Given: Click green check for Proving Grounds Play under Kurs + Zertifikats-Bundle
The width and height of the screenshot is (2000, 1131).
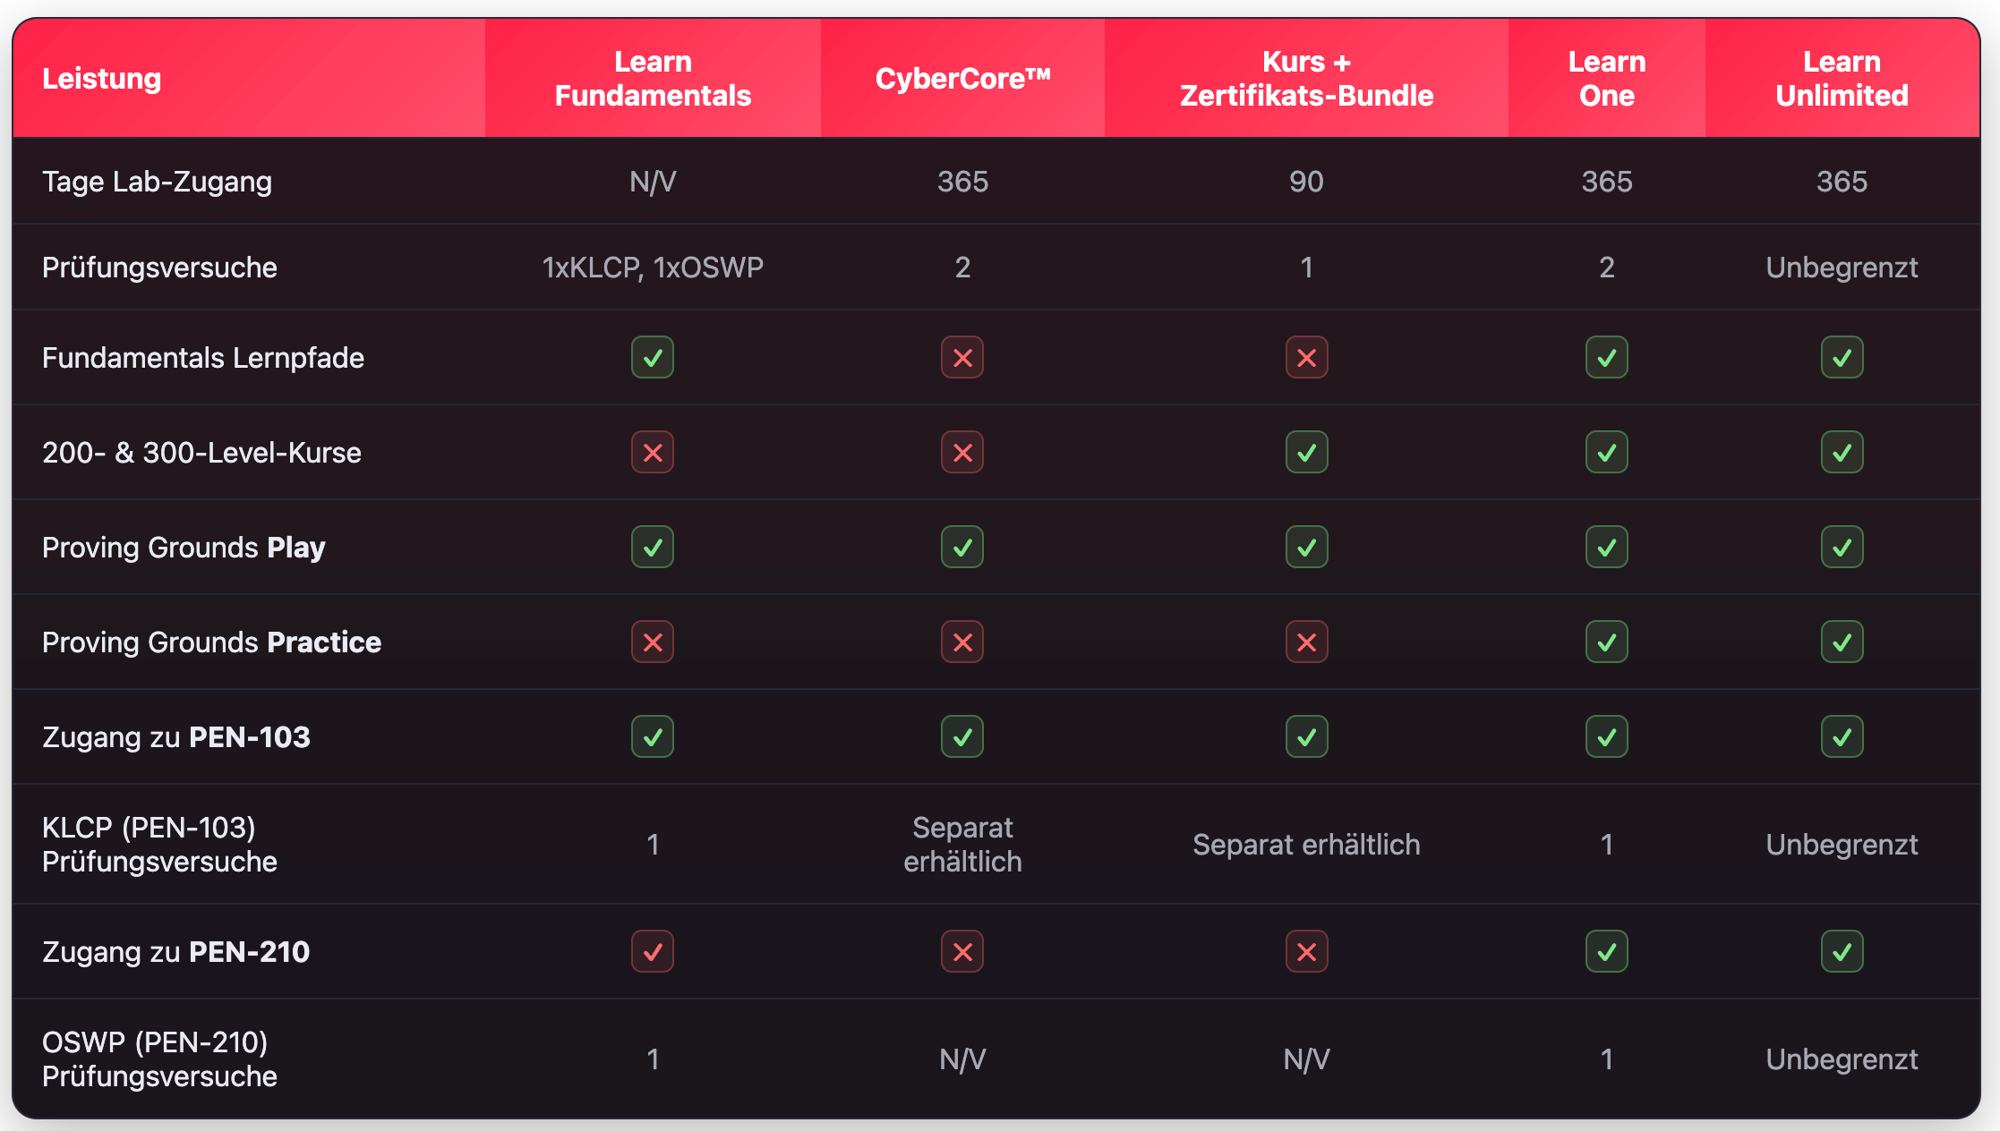Looking at the screenshot, I should tap(1306, 547).
